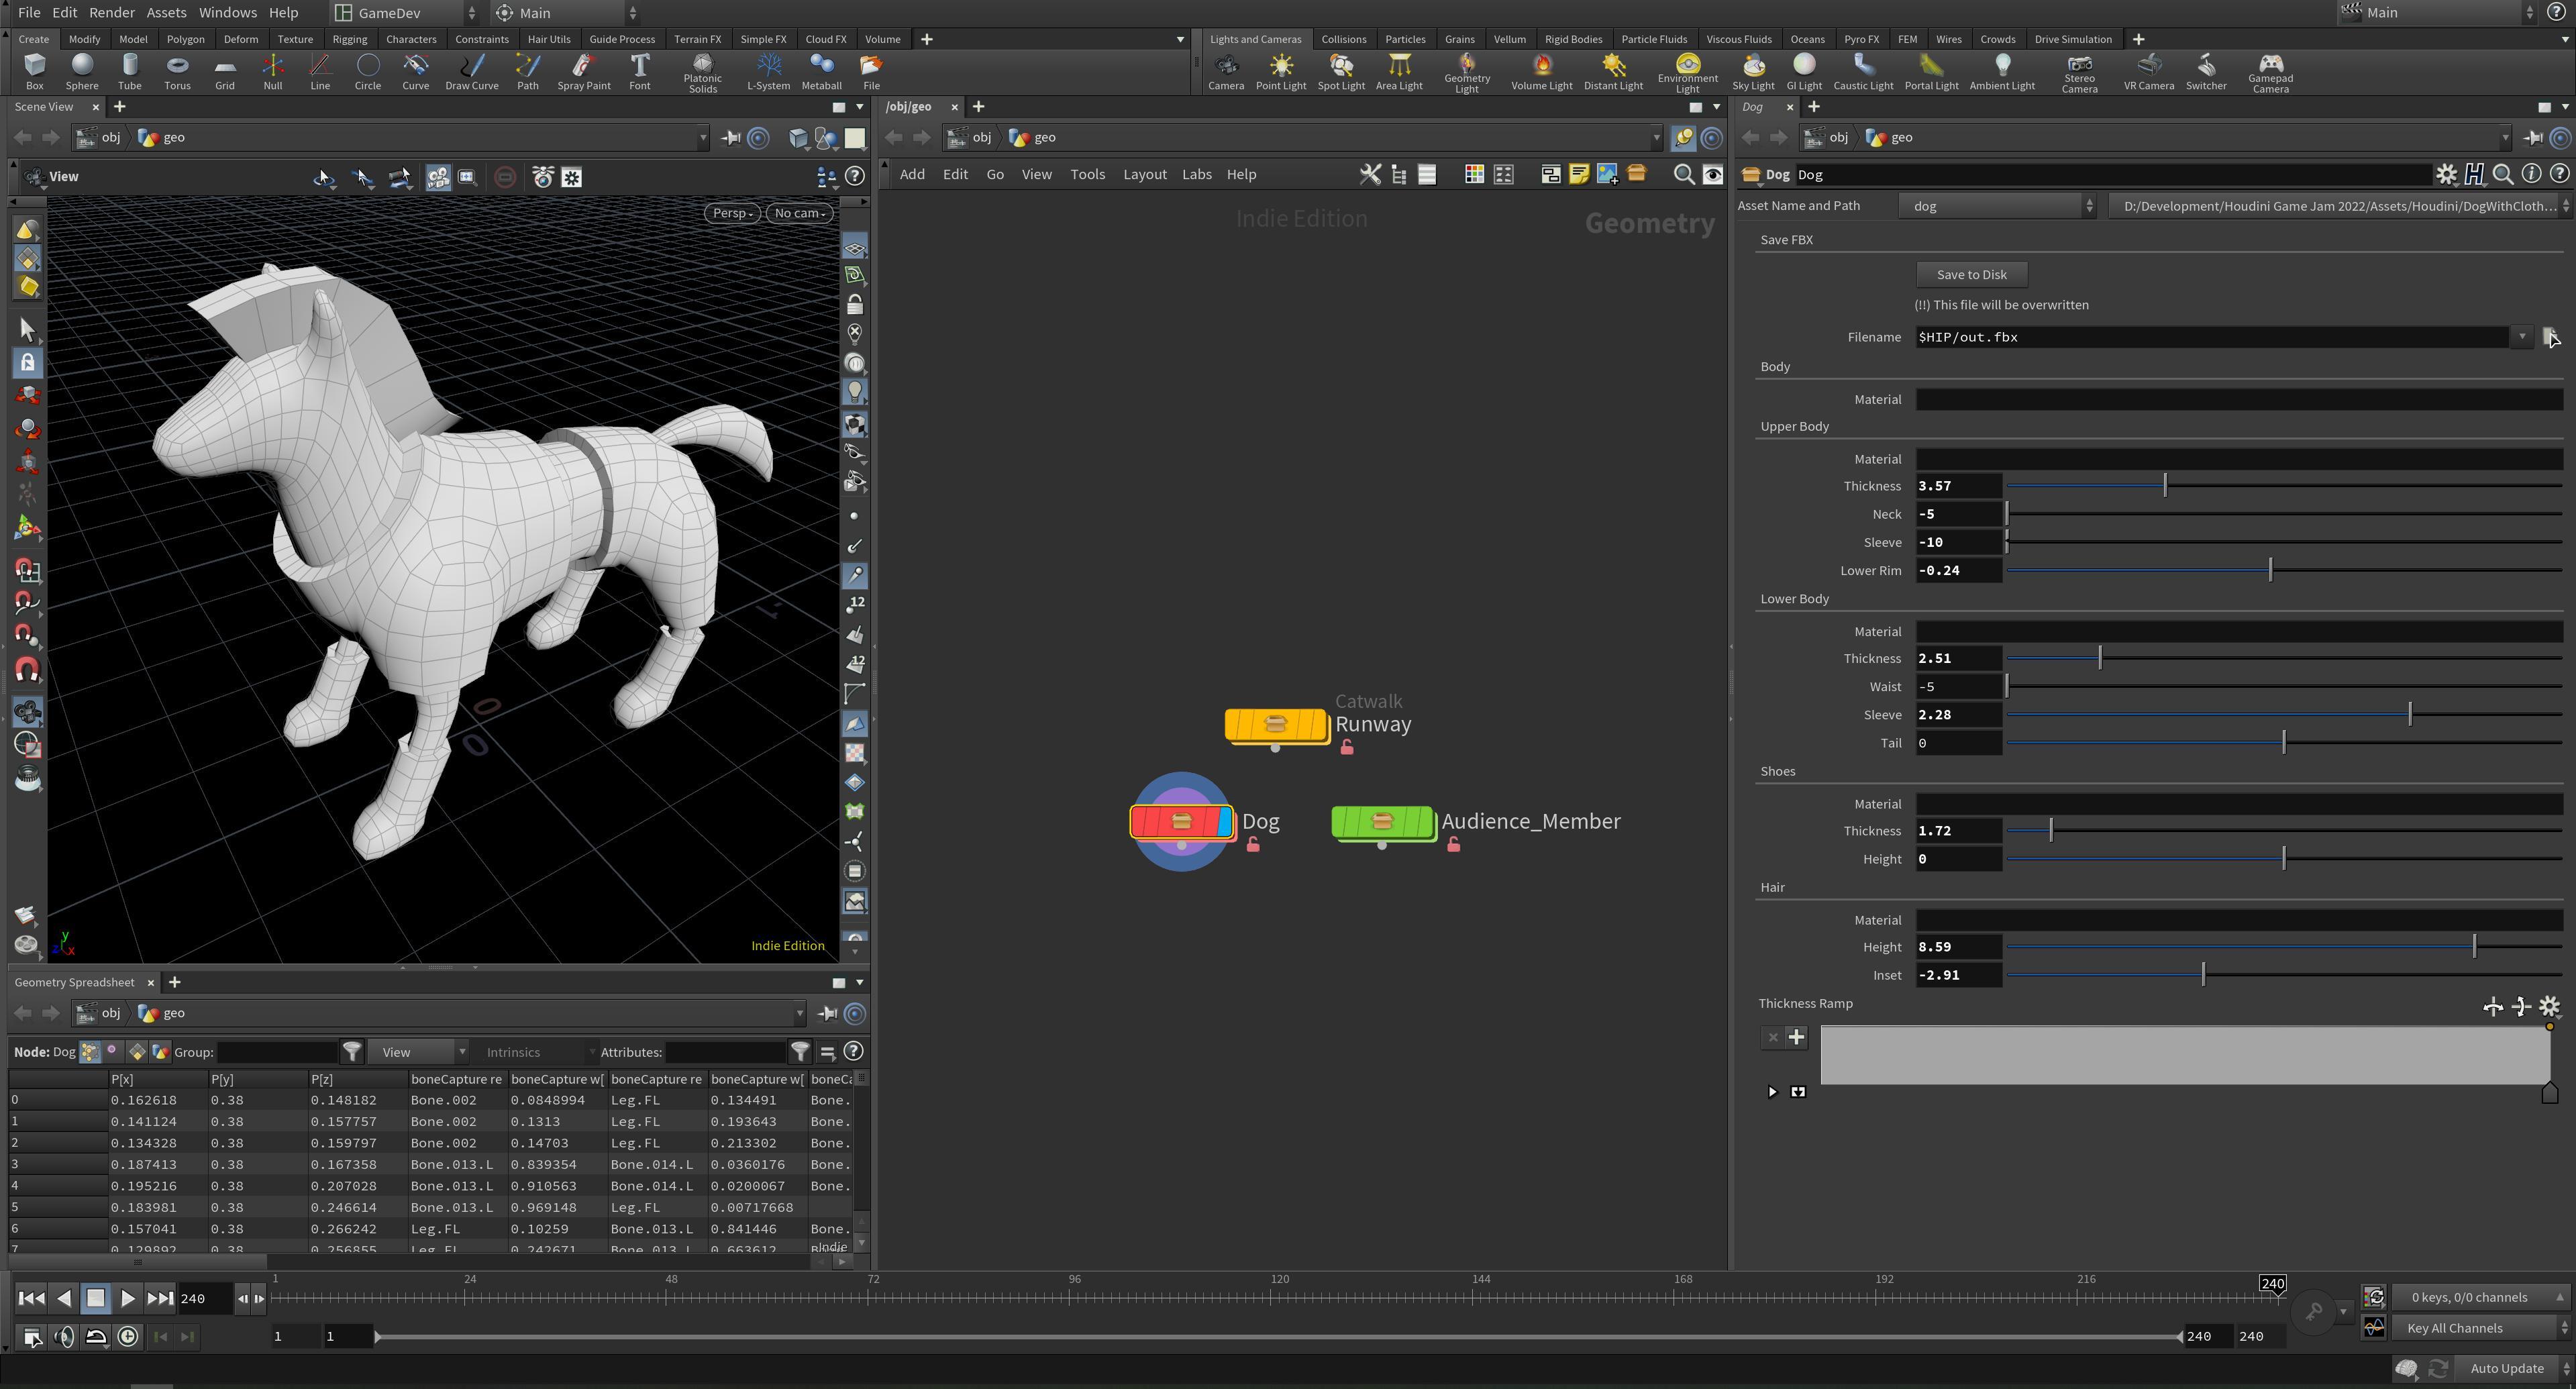This screenshot has width=2576, height=1389.
Task: Expand the No cam camera dropdown
Action: coord(799,213)
